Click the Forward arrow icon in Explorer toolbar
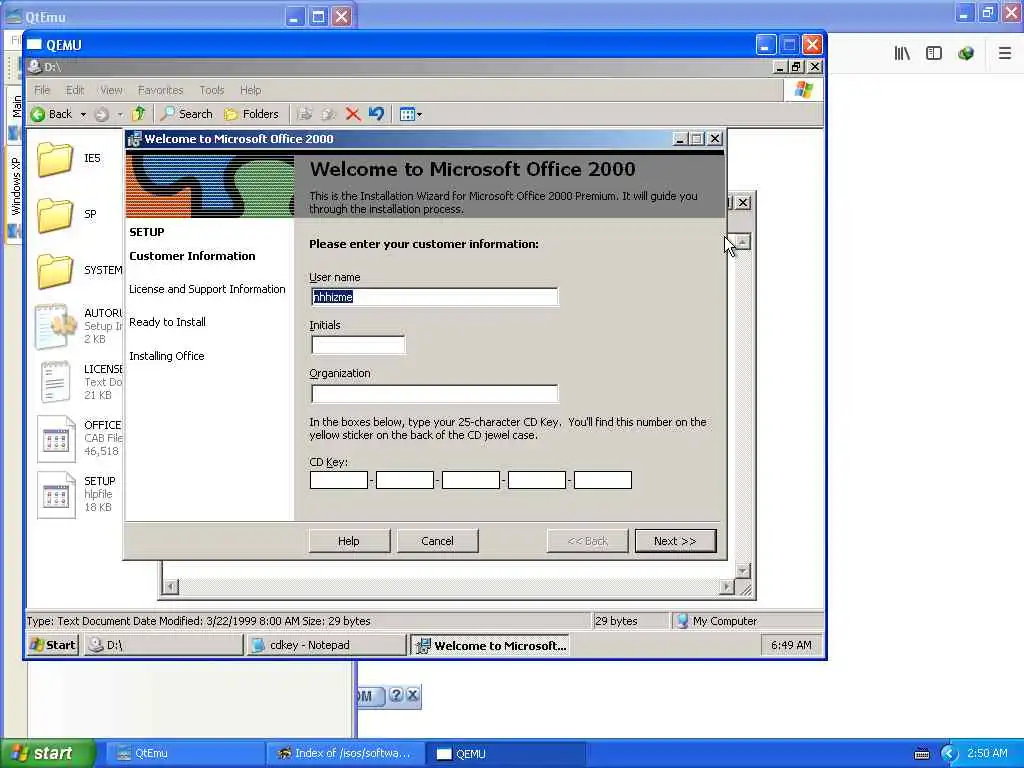The width and height of the screenshot is (1024, 768). coord(101,114)
